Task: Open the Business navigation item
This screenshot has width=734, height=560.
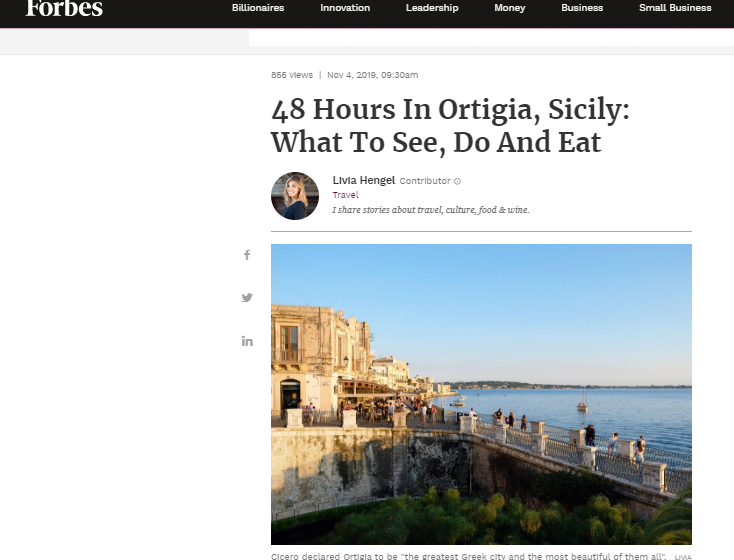Action: [582, 8]
